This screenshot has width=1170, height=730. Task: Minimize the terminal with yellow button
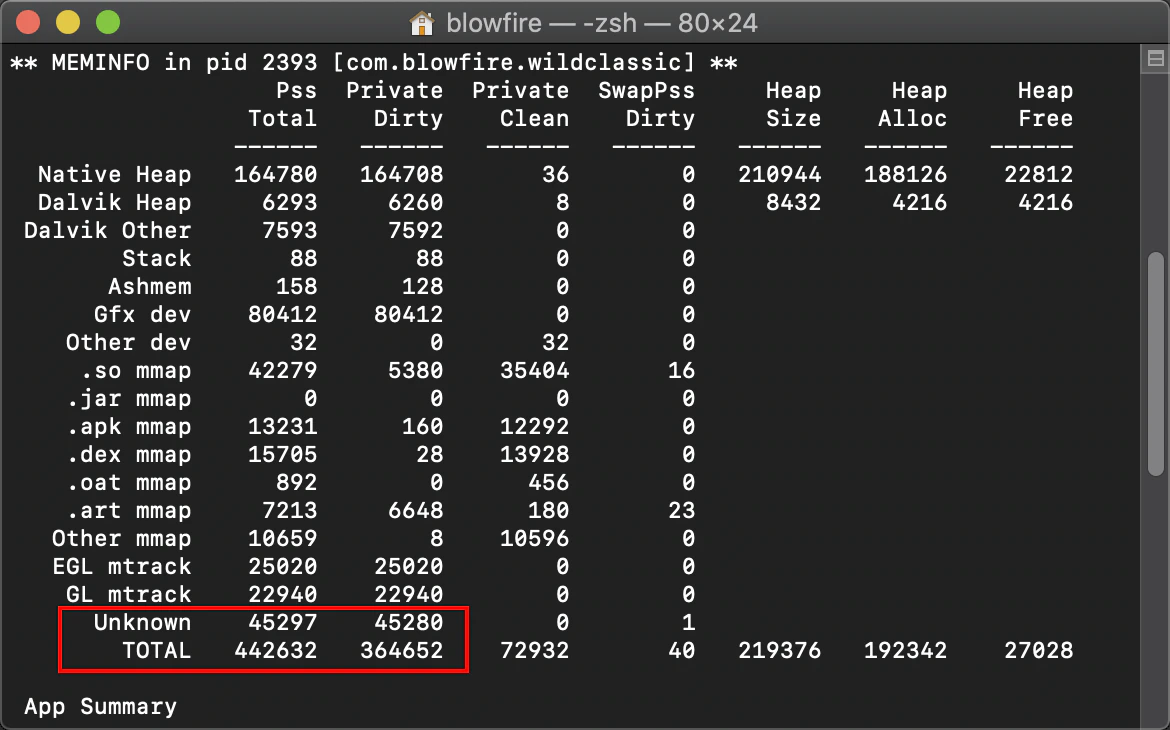click(68, 22)
